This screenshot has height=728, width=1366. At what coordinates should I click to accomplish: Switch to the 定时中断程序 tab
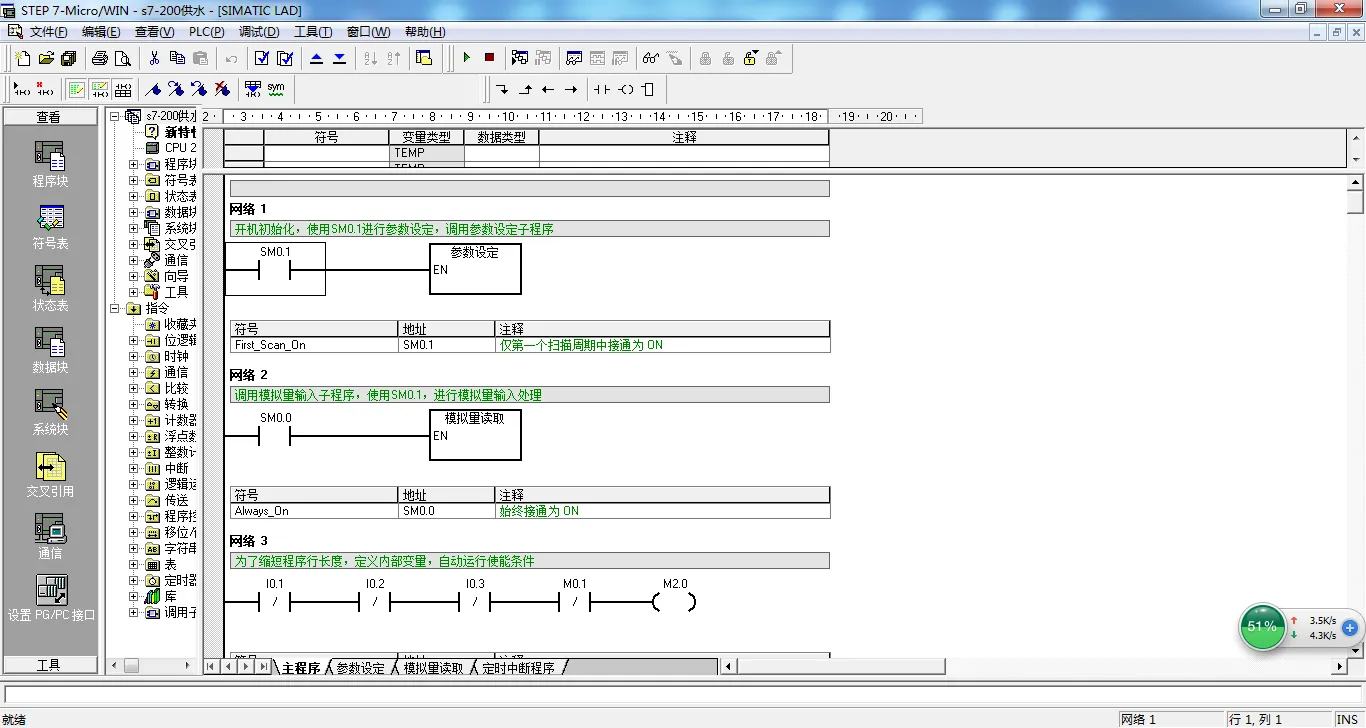tap(518, 668)
